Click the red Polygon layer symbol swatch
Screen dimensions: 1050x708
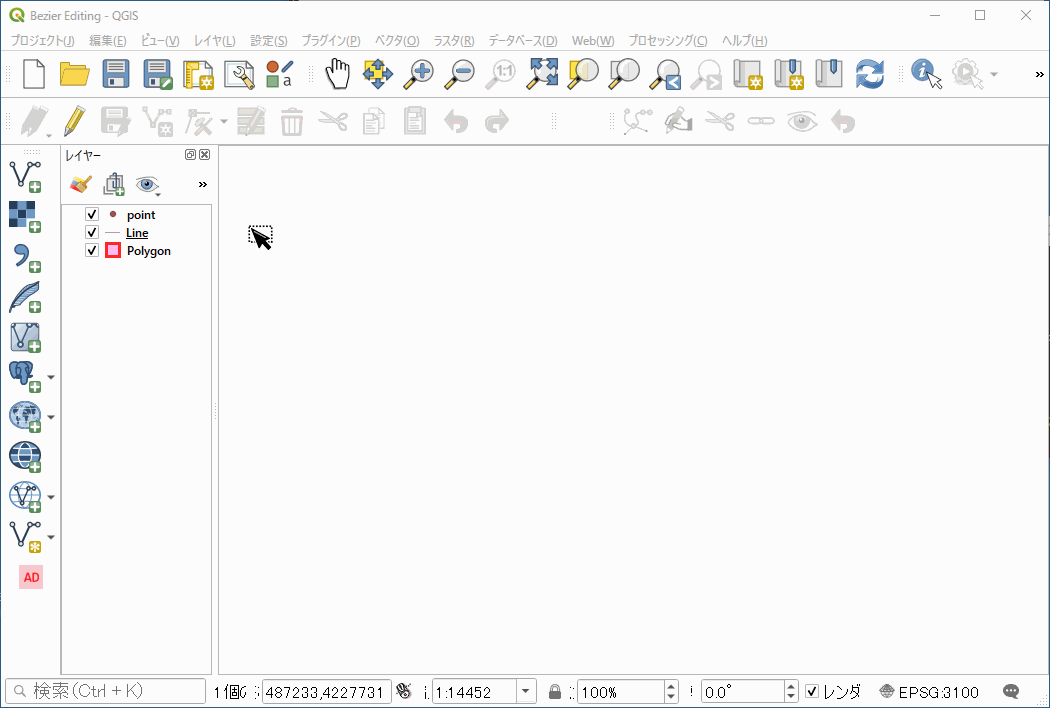click(x=113, y=251)
